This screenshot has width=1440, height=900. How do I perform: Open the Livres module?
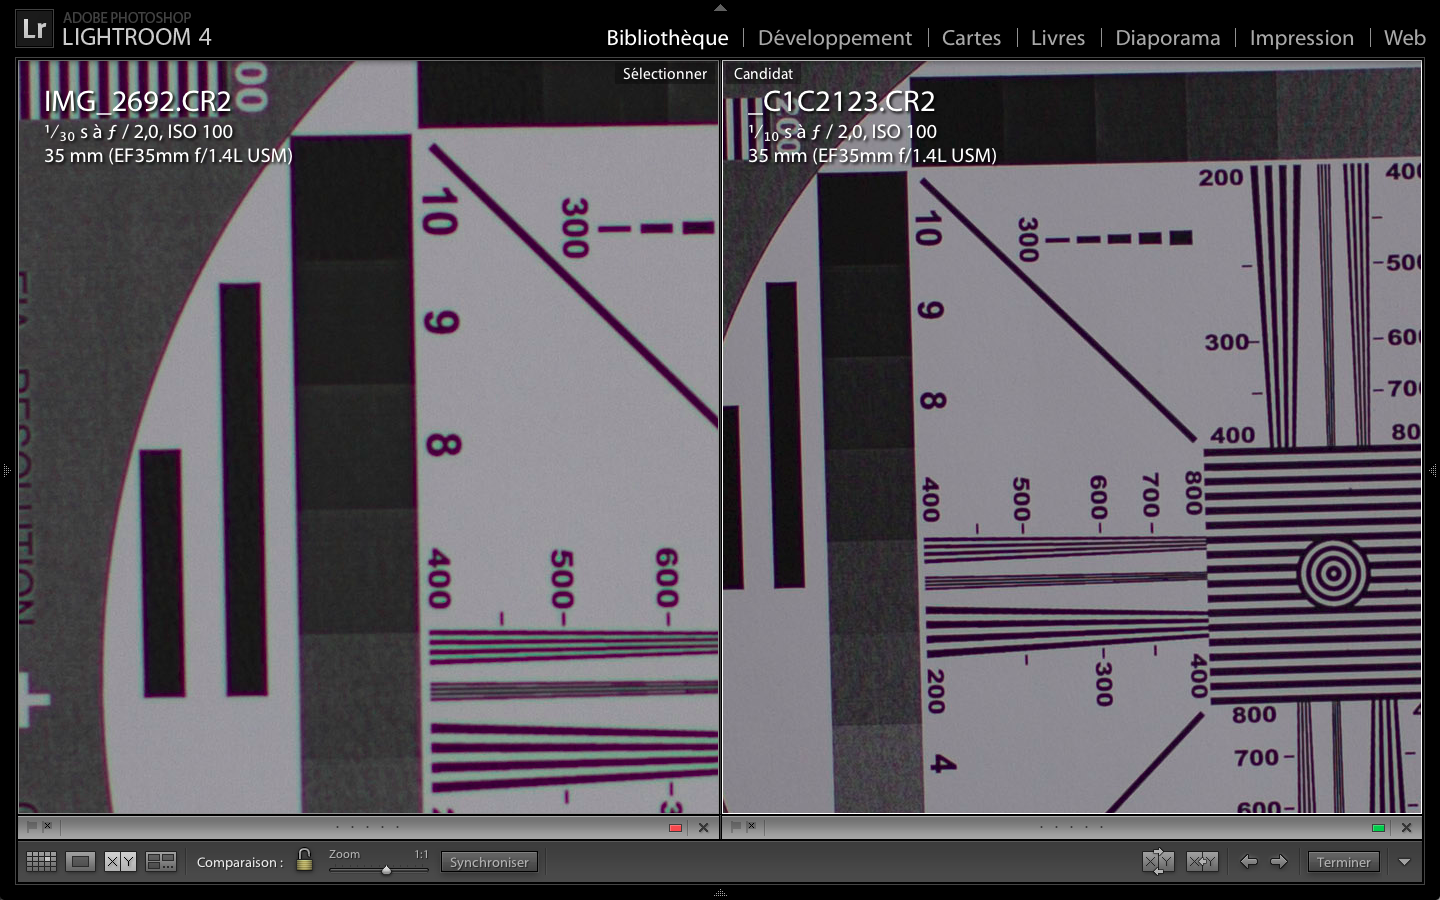tap(1058, 38)
